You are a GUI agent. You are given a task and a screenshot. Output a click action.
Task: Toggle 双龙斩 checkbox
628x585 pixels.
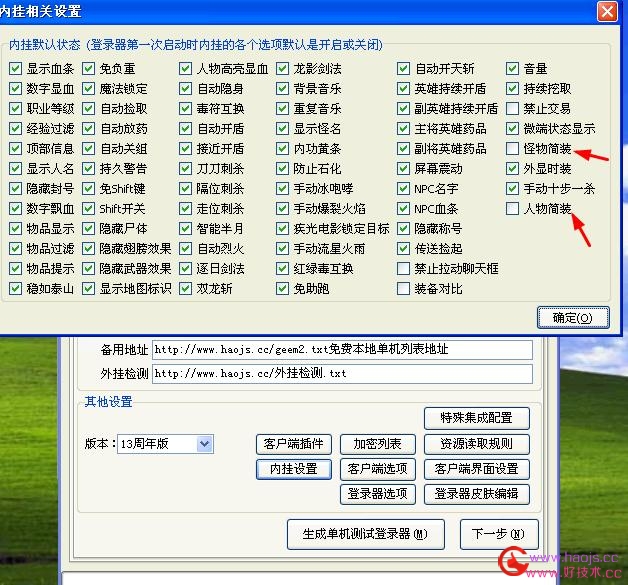point(185,289)
